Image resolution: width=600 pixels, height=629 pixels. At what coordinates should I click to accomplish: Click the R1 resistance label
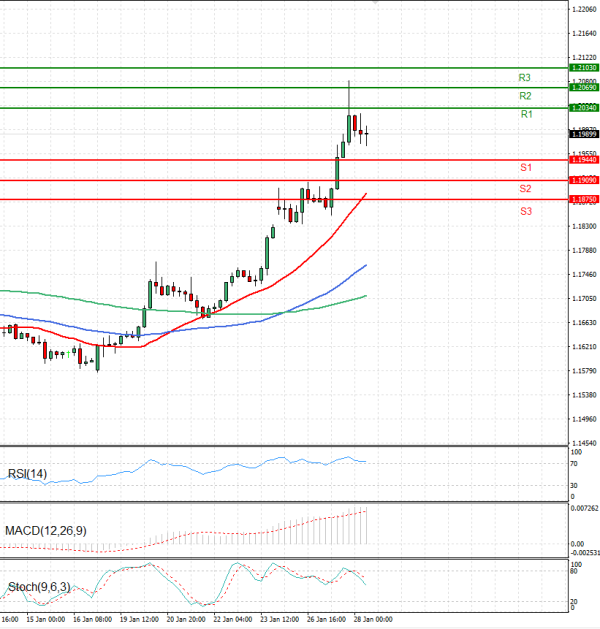click(526, 115)
